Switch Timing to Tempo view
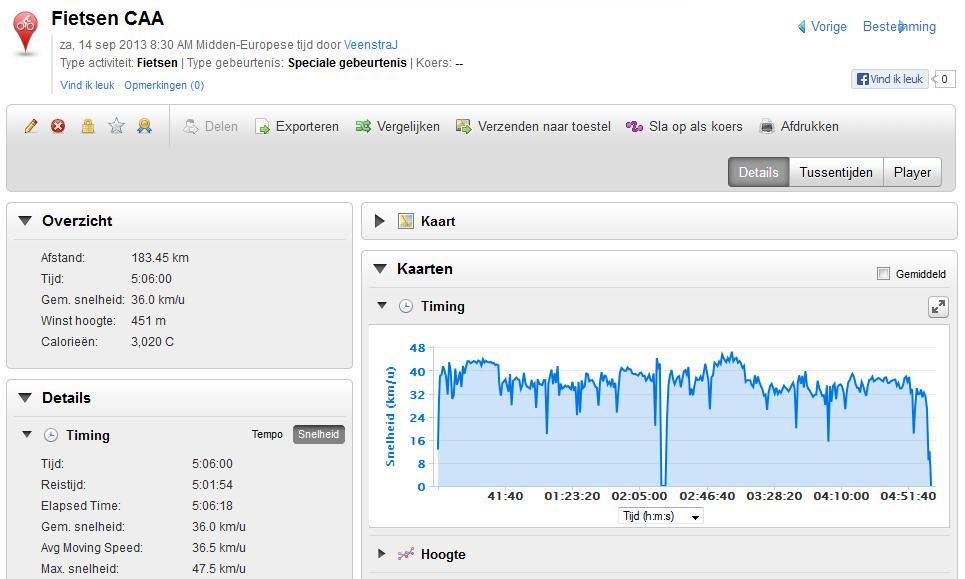 click(267, 434)
